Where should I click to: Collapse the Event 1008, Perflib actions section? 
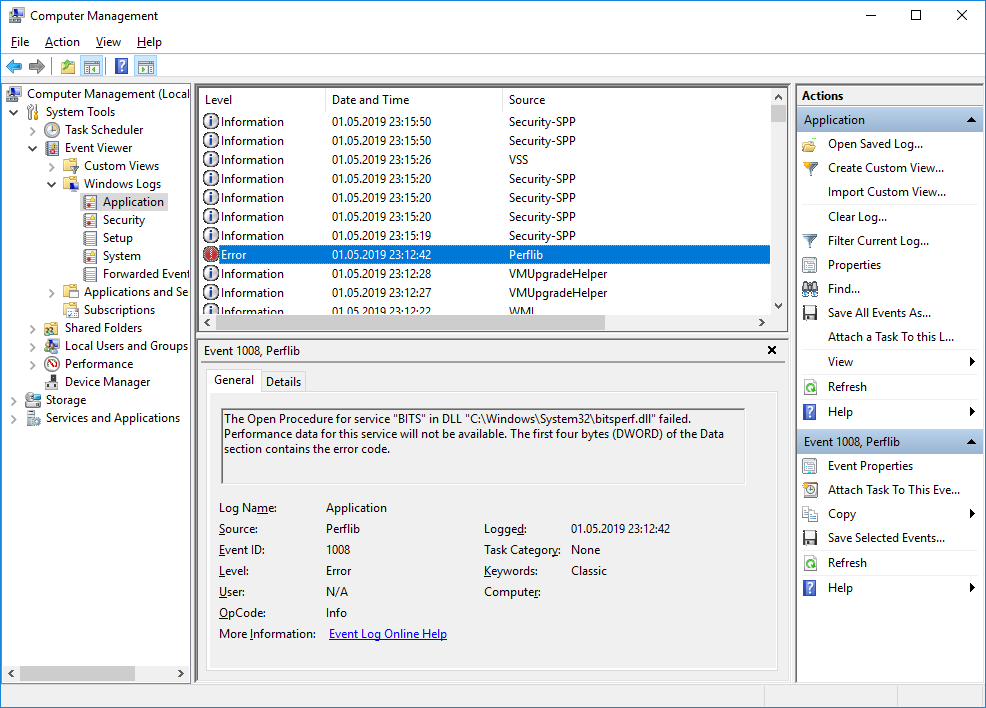971,442
